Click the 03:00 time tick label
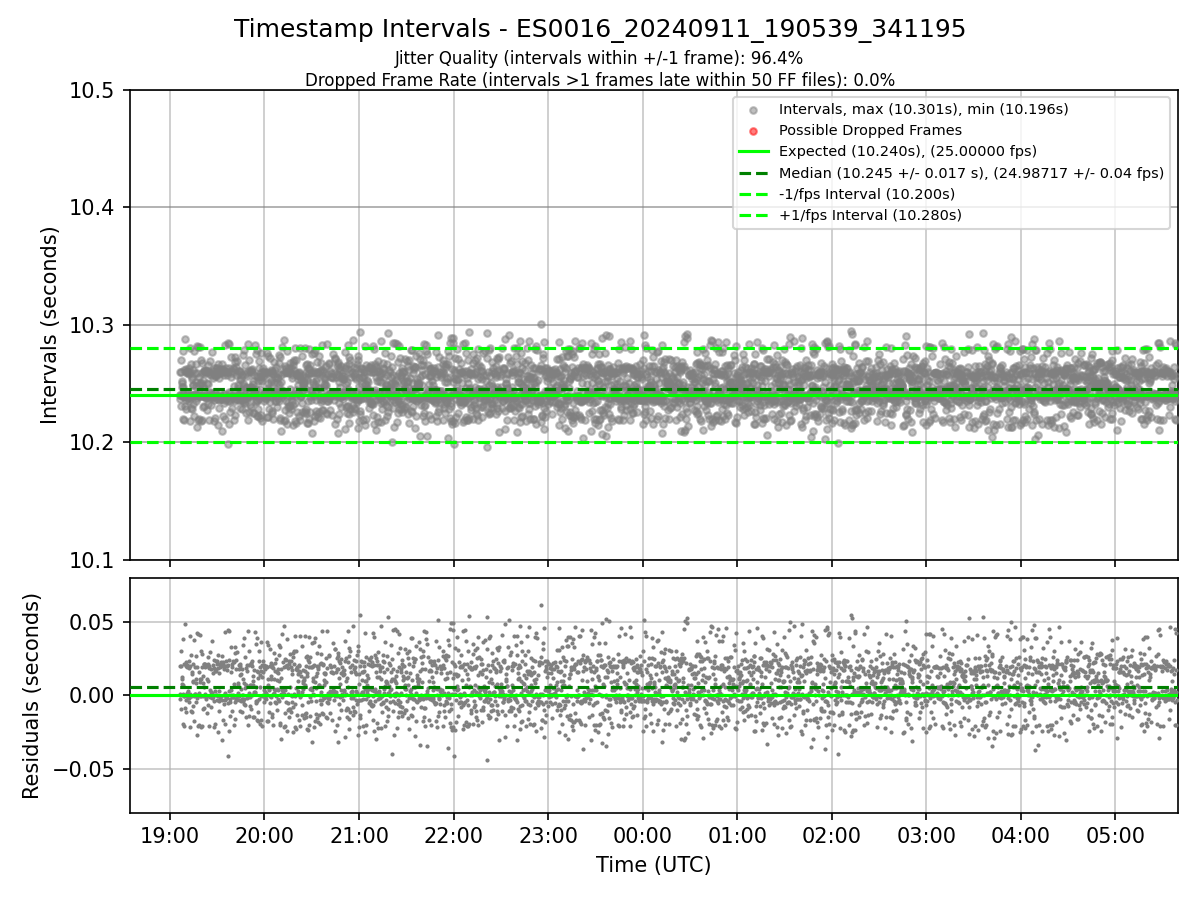 (926, 835)
